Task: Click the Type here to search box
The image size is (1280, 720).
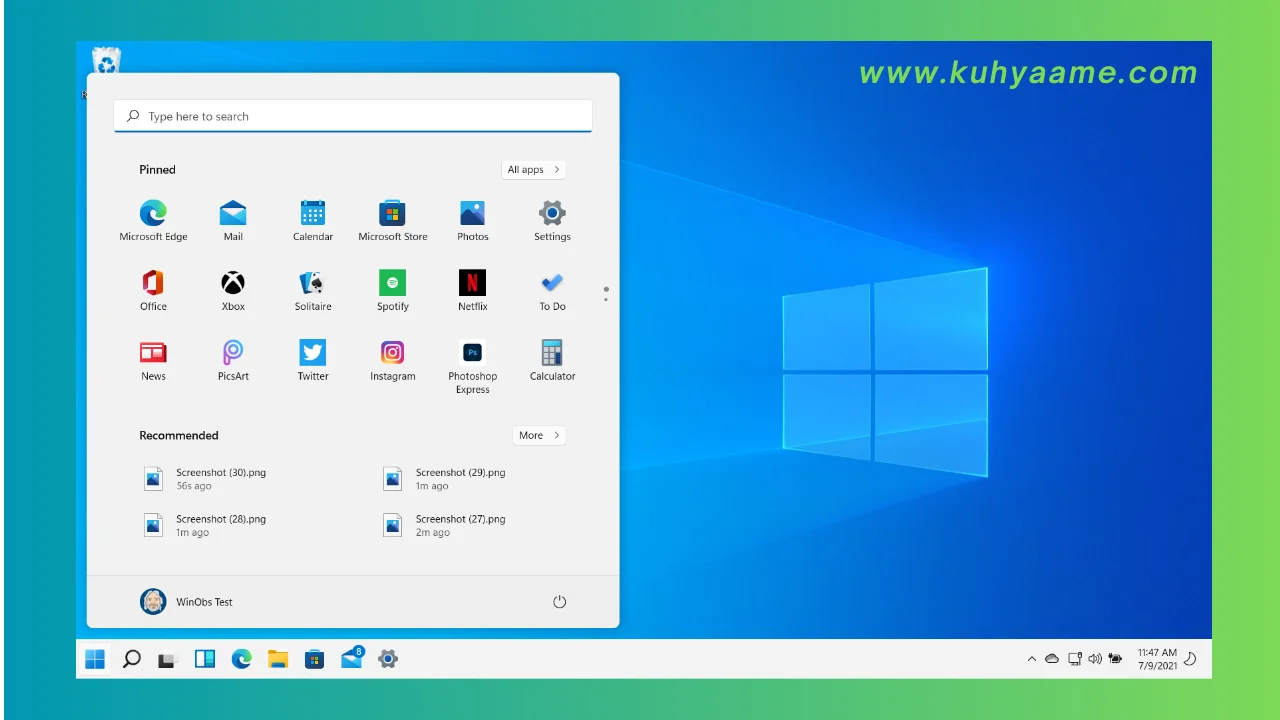Action: point(353,116)
